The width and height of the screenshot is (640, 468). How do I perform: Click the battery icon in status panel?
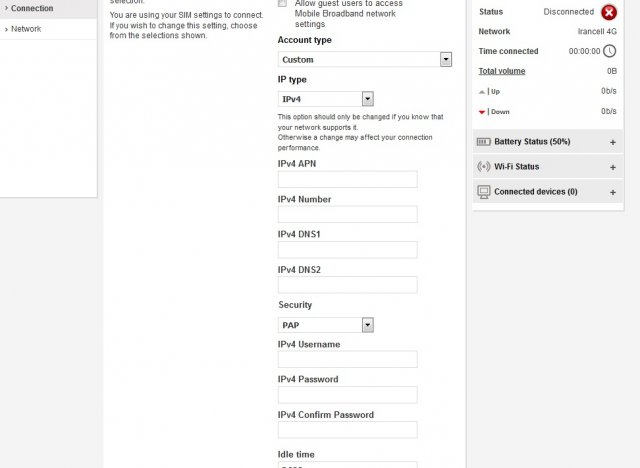tap(484, 142)
